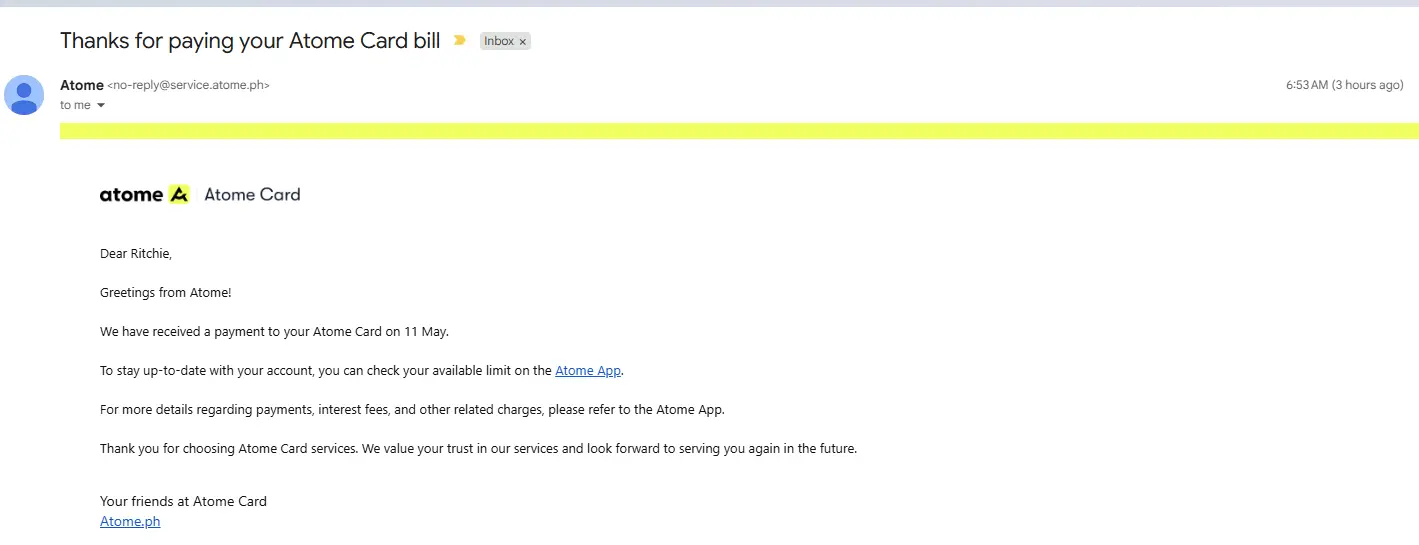Viewport: 1419px width, 545px height.
Task: Click the 'Atome Card' header text beside logo
Action: (x=252, y=194)
